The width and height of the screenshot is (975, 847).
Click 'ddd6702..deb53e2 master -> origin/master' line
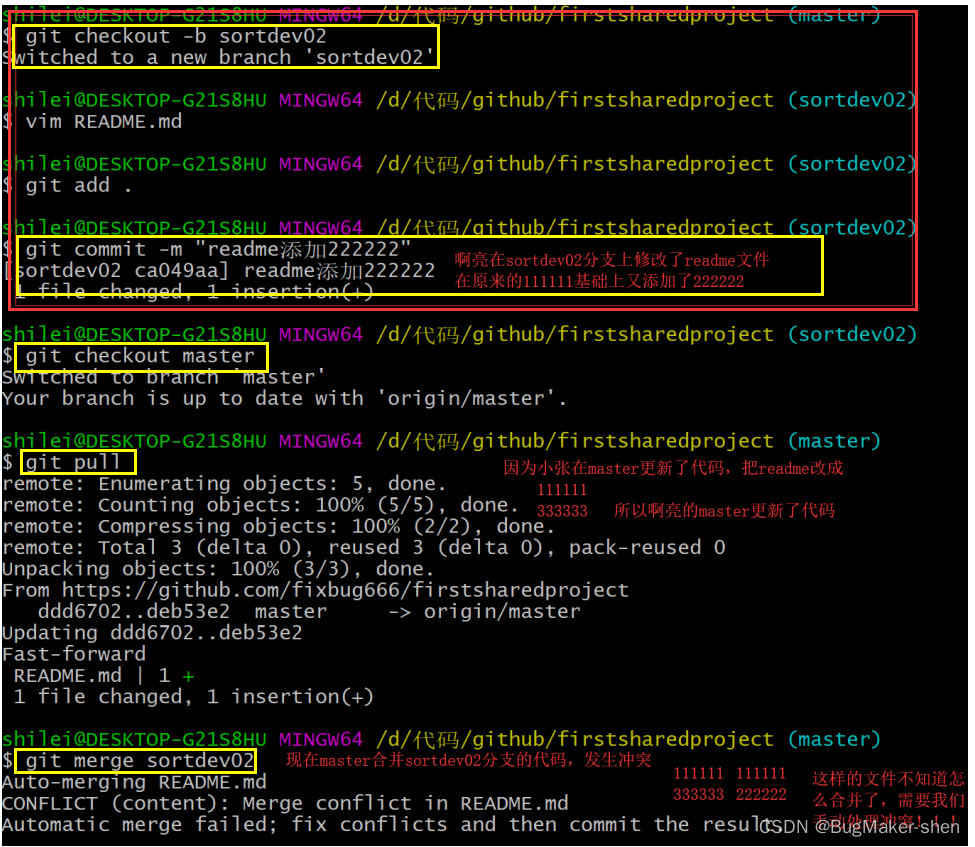coord(309,611)
